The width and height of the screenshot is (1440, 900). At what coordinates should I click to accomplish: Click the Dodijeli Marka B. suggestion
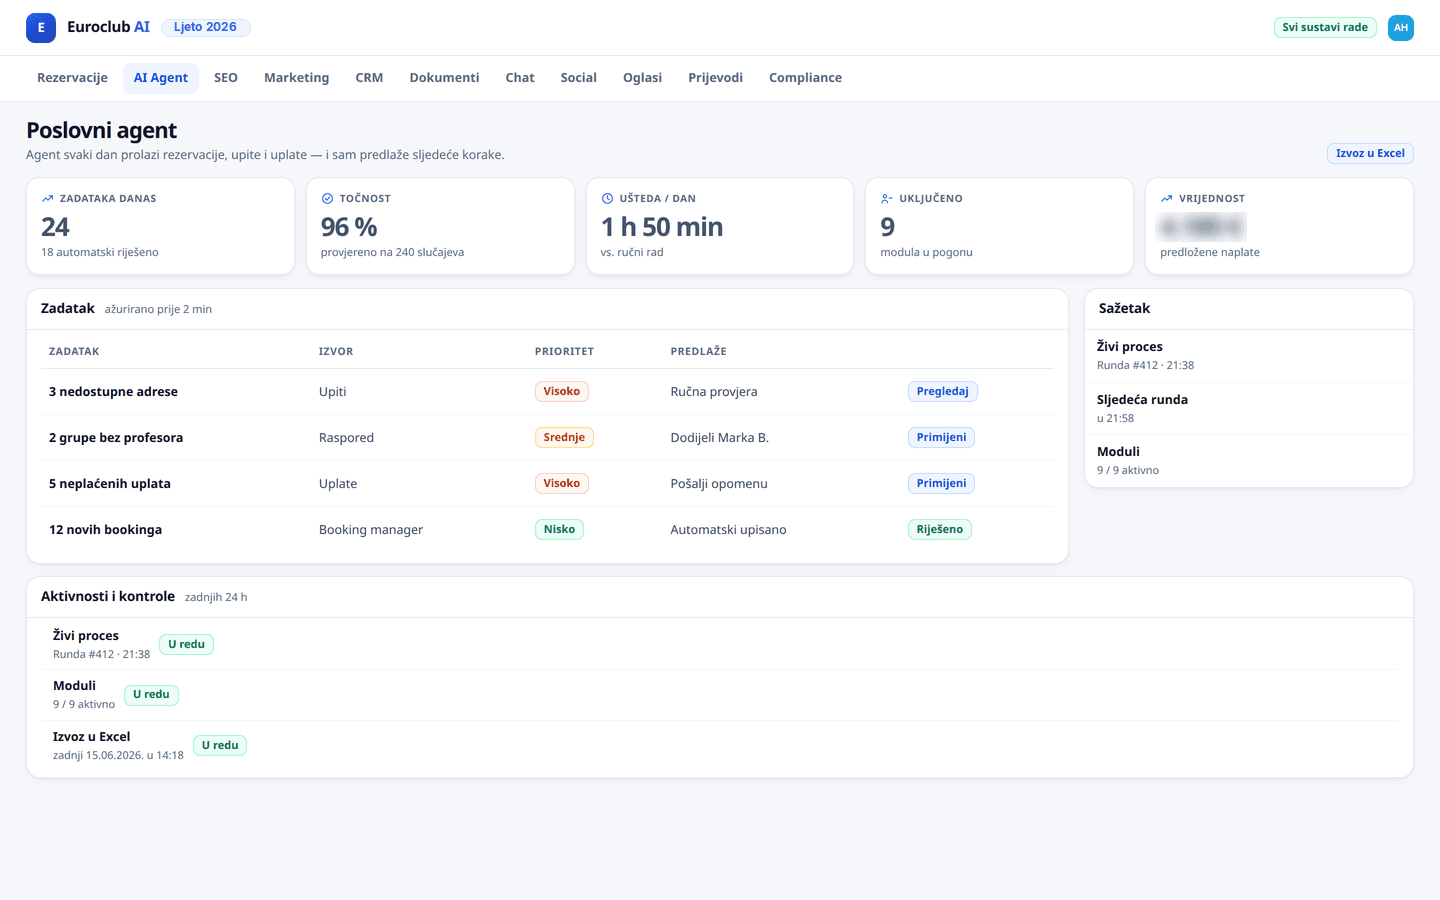click(x=719, y=438)
